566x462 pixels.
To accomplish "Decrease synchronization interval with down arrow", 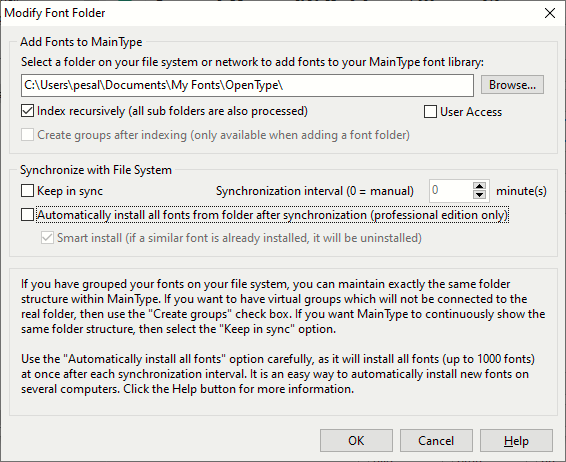I will [x=479, y=195].
